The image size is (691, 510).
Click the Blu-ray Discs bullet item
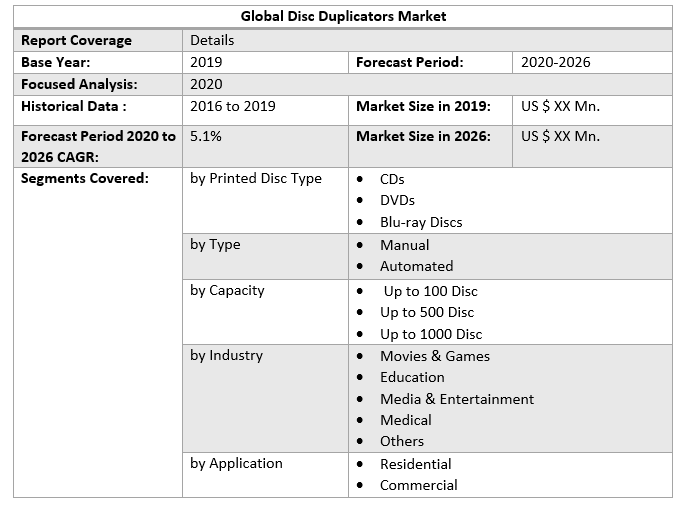420,222
